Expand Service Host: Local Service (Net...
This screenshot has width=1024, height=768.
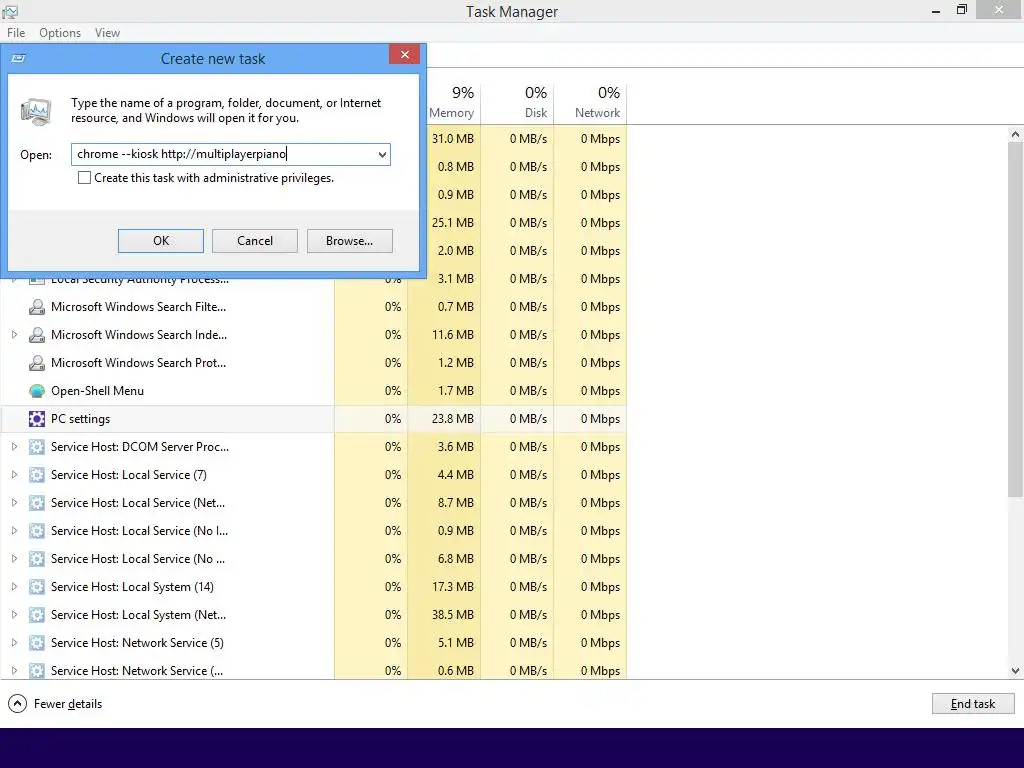(14, 503)
